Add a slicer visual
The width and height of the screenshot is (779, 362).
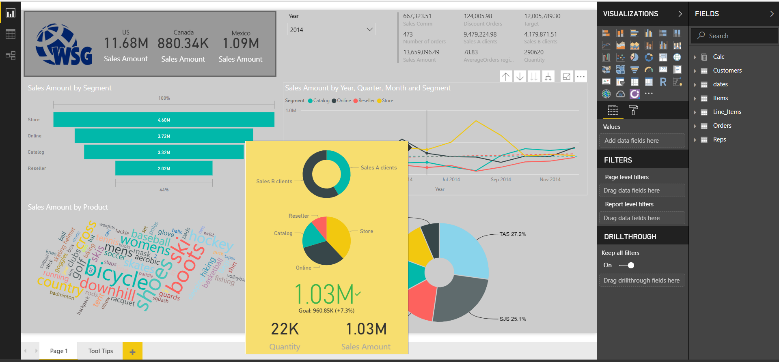pos(620,81)
